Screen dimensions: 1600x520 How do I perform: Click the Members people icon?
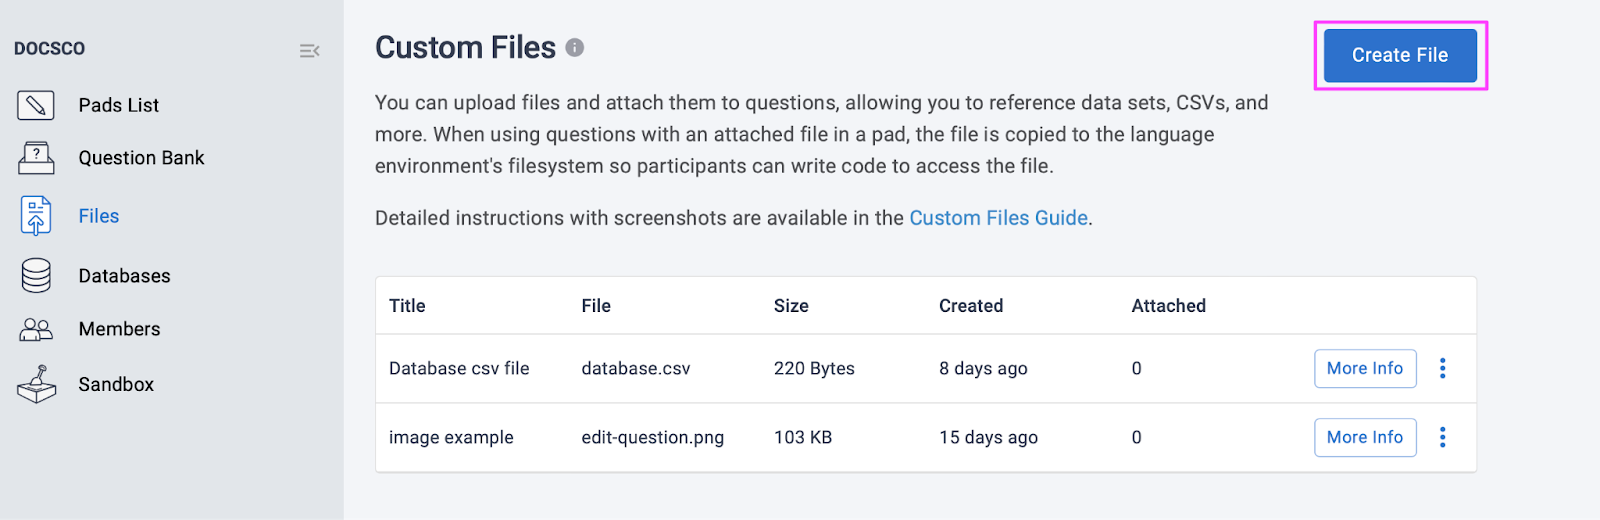click(x=36, y=329)
